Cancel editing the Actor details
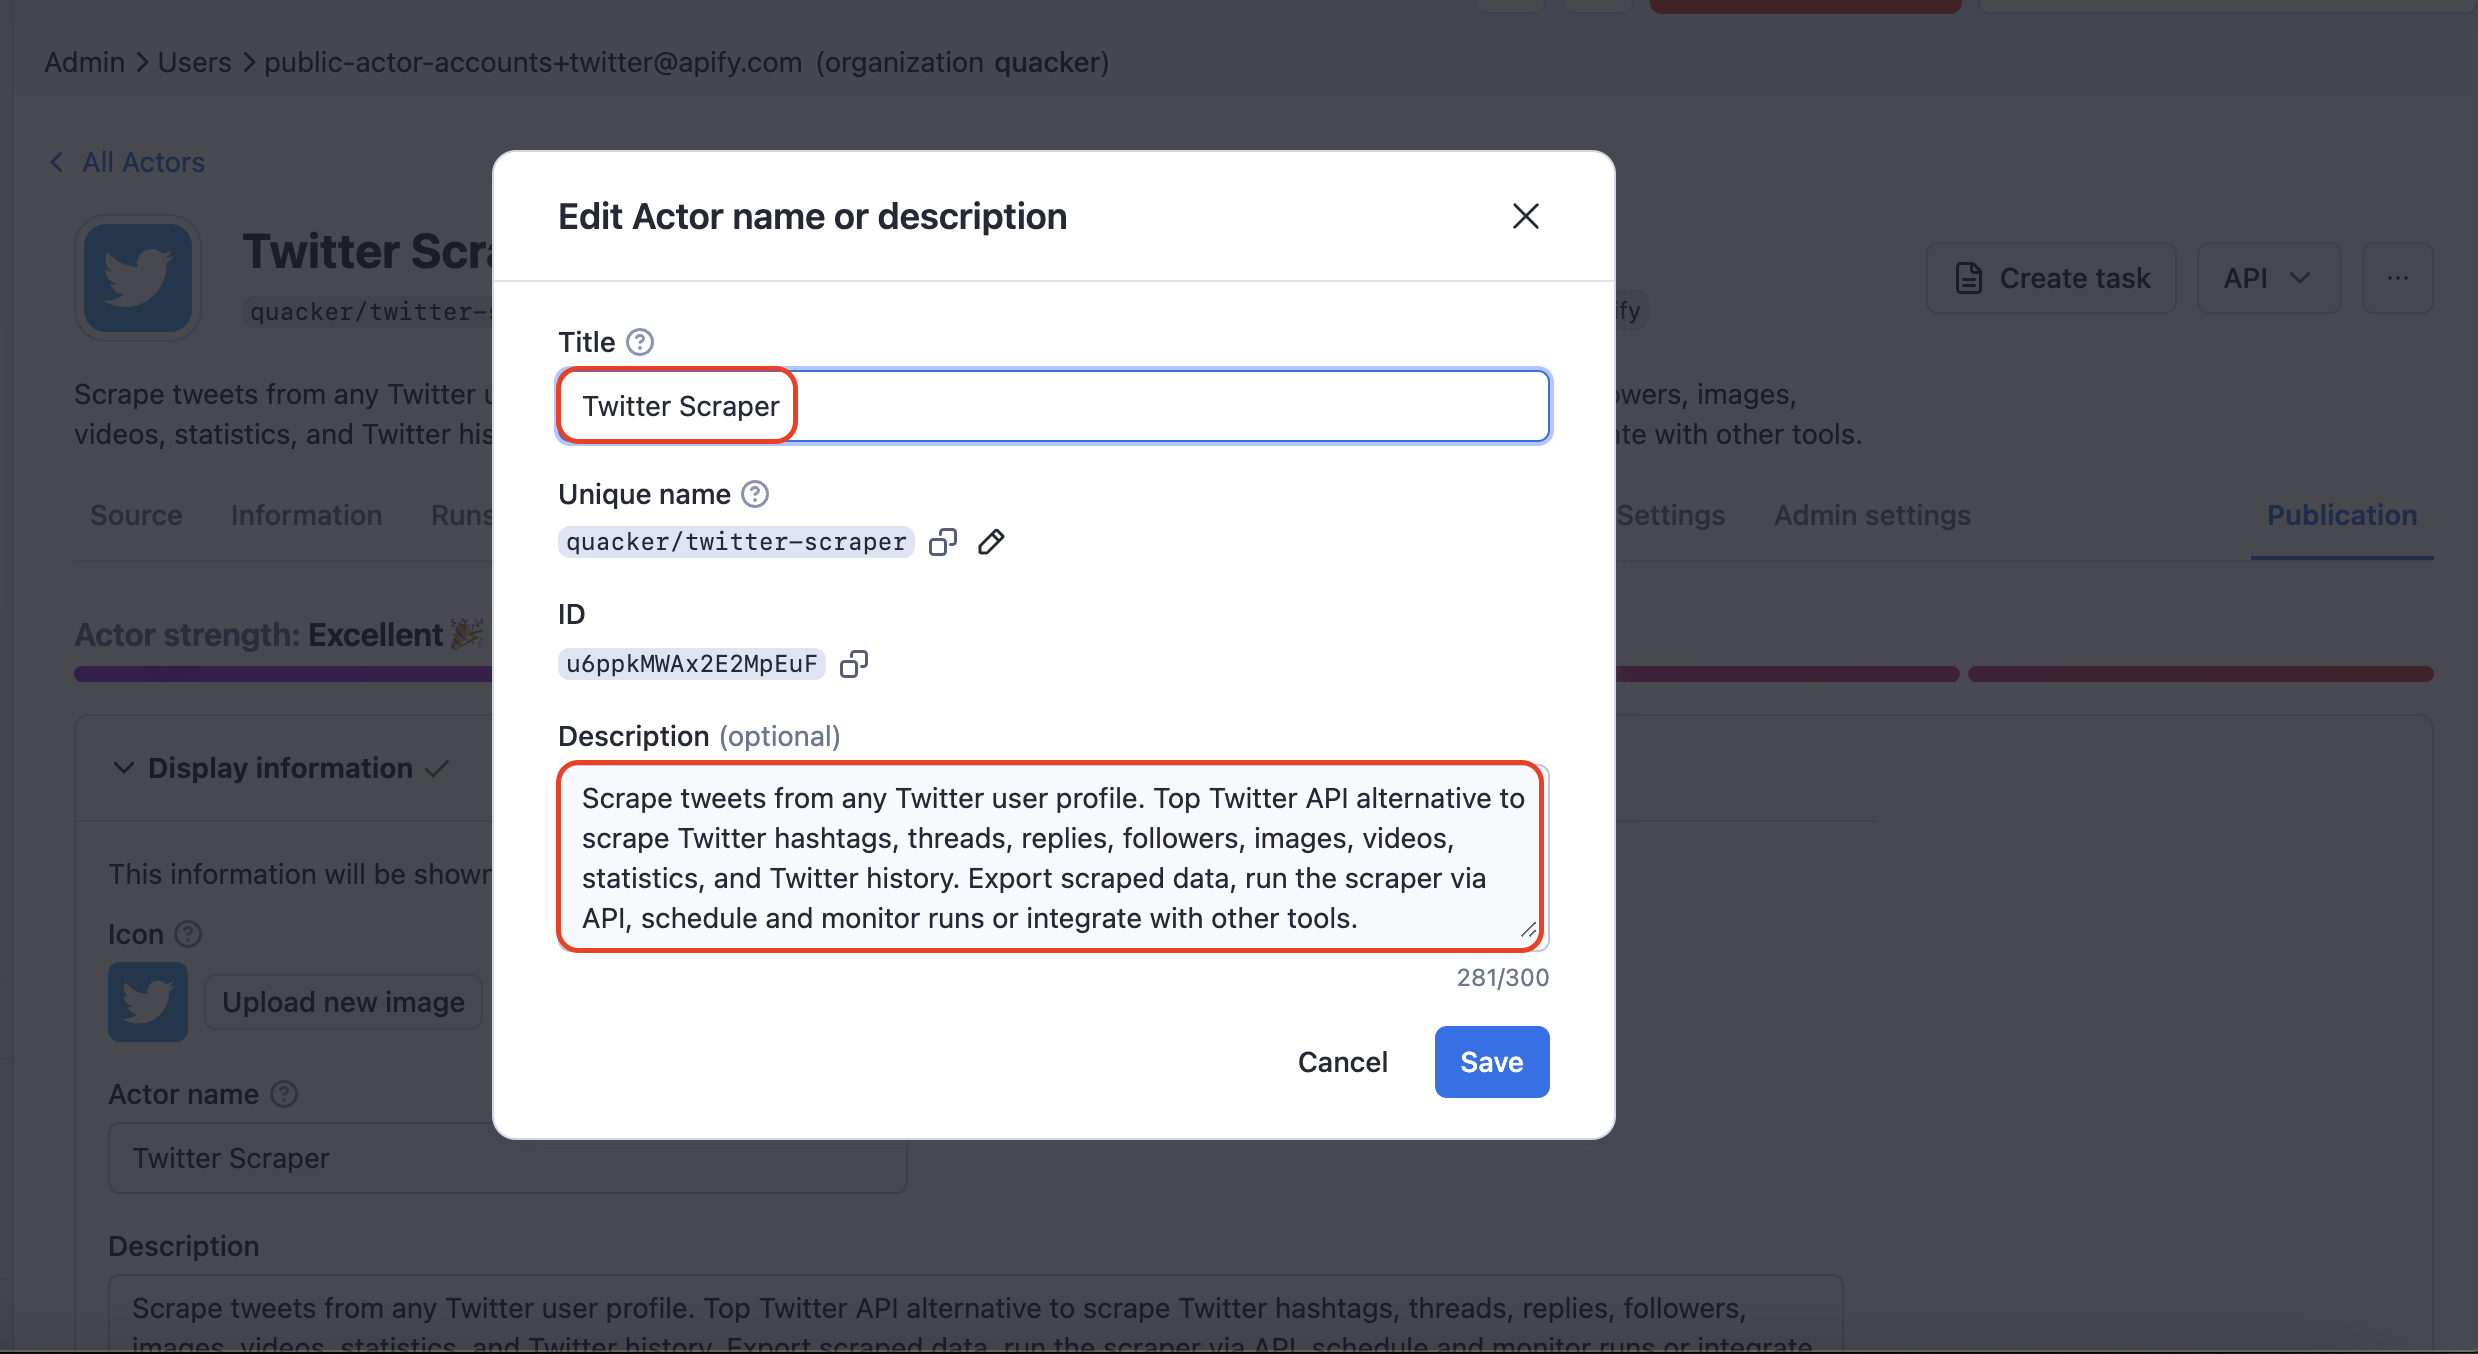Screen dimensions: 2478x1354 [x=1342, y=1061]
